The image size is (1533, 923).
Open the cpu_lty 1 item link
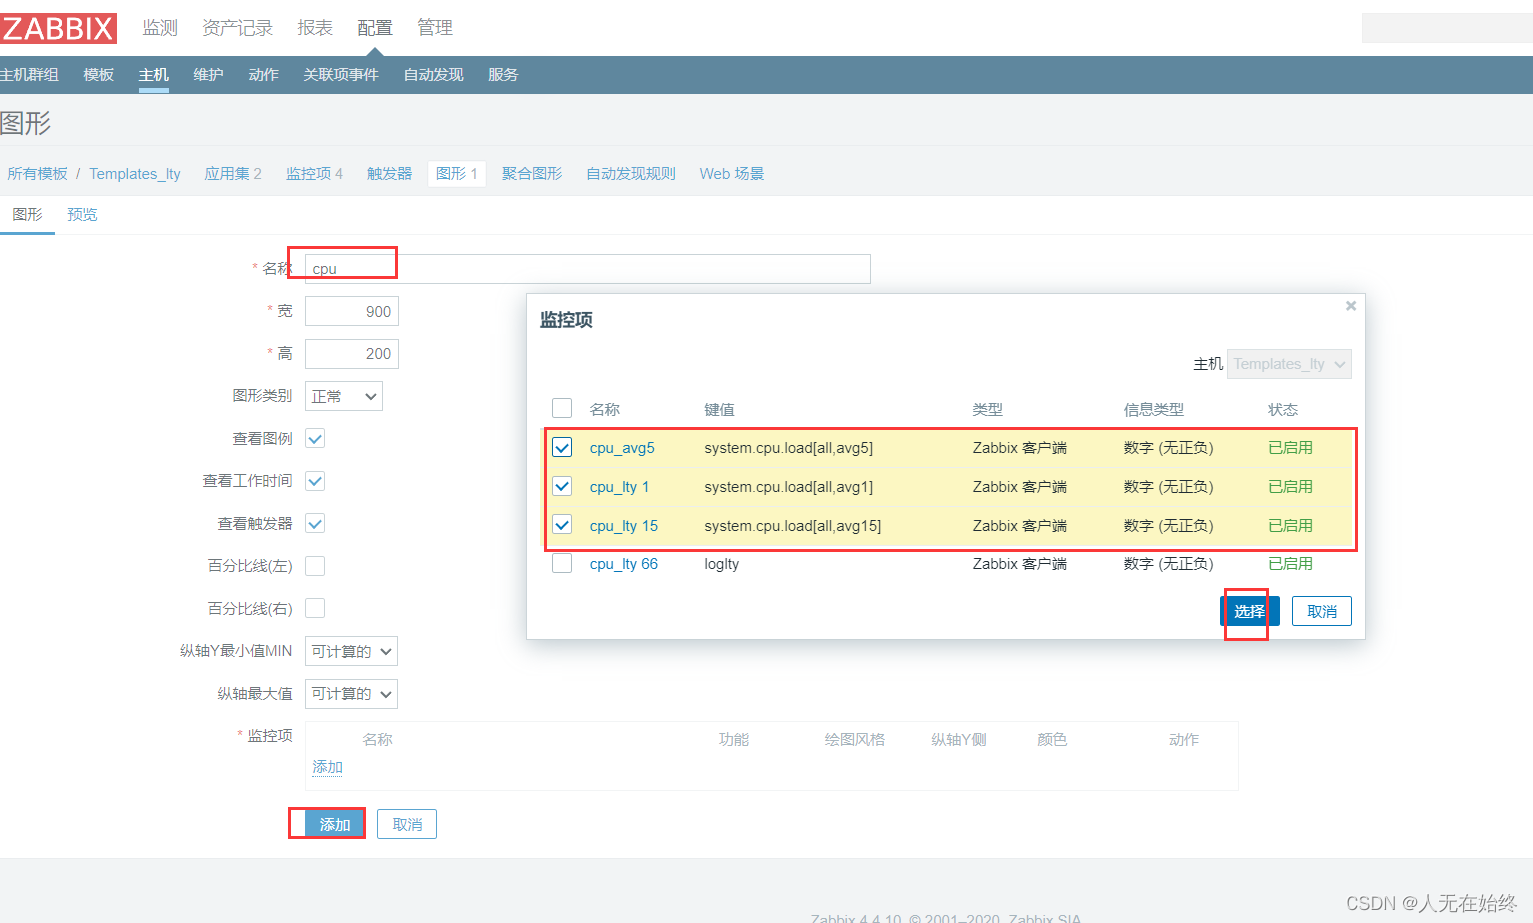click(x=619, y=487)
